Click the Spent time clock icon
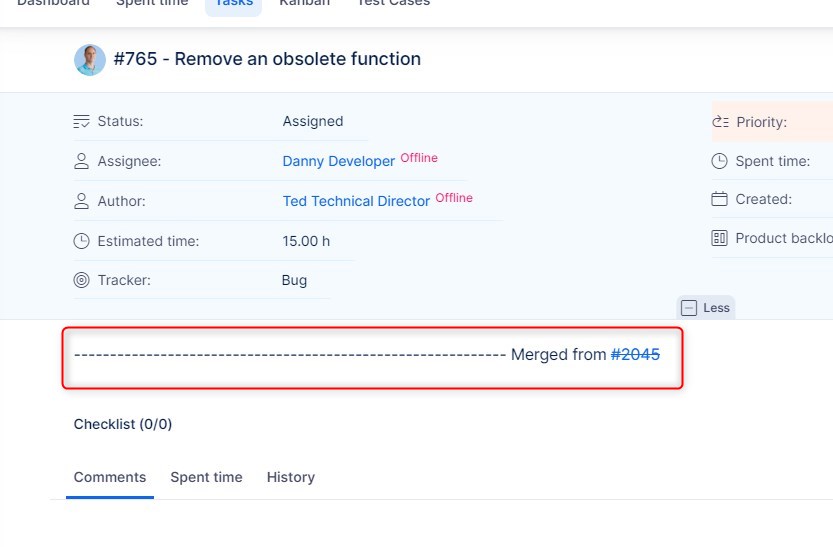This screenshot has height=547, width=833. (720, 161)
